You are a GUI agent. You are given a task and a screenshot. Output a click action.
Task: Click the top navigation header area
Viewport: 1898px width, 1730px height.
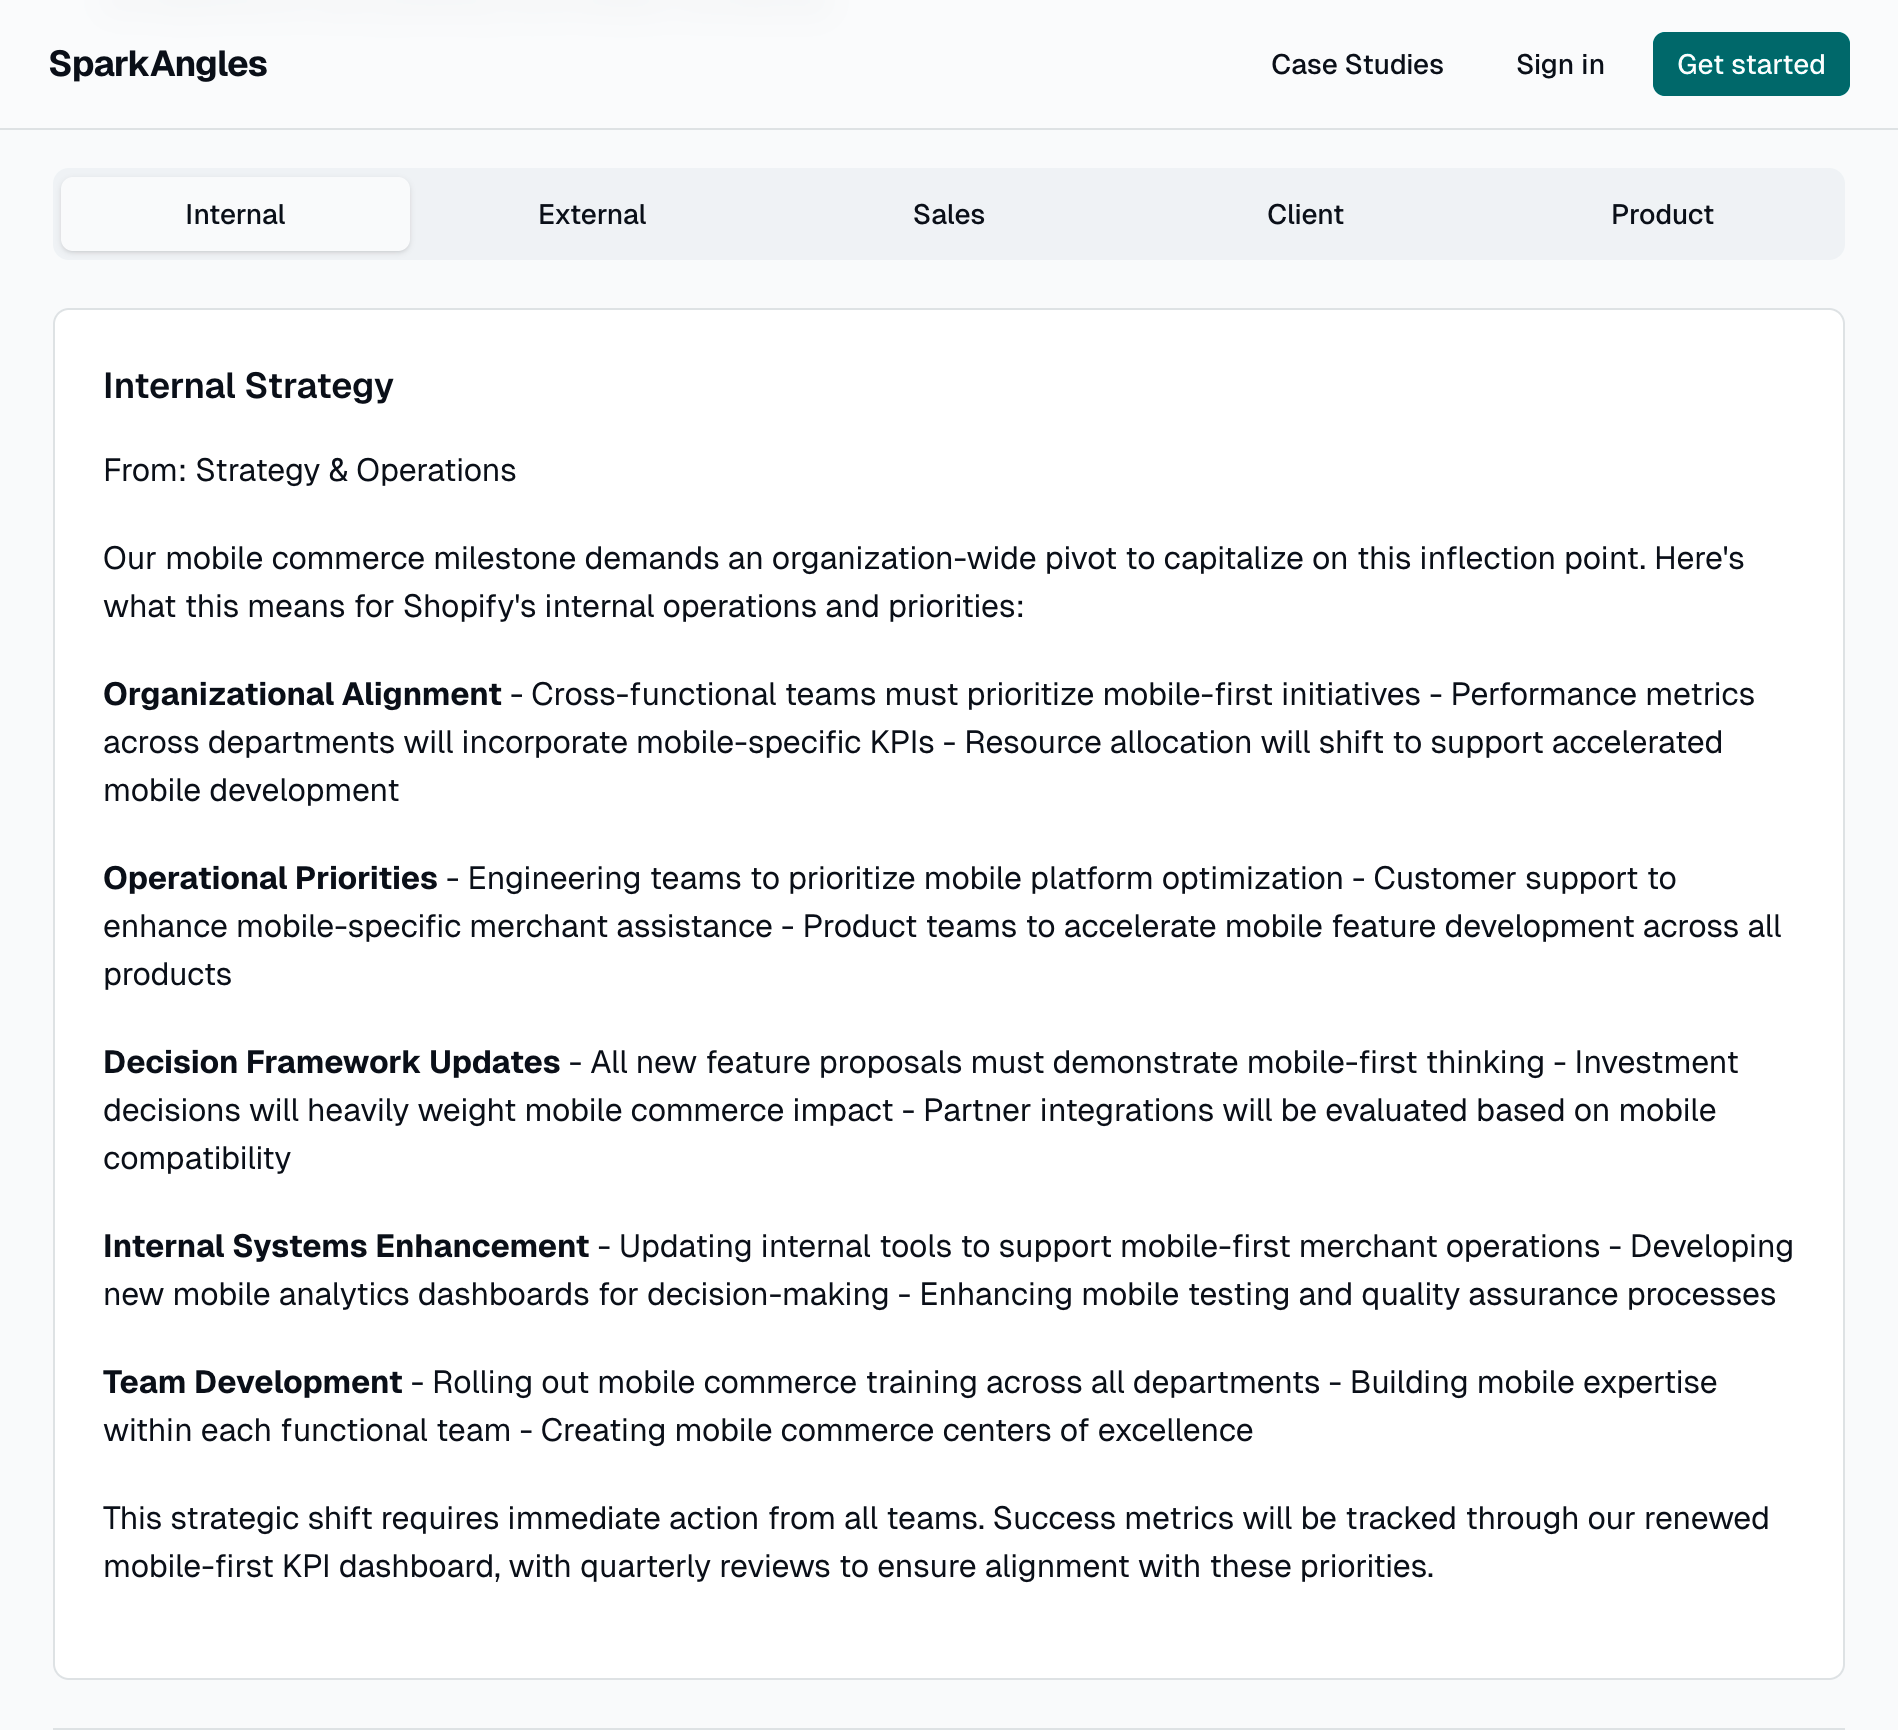pyautogui.click(x=948, y=64)
